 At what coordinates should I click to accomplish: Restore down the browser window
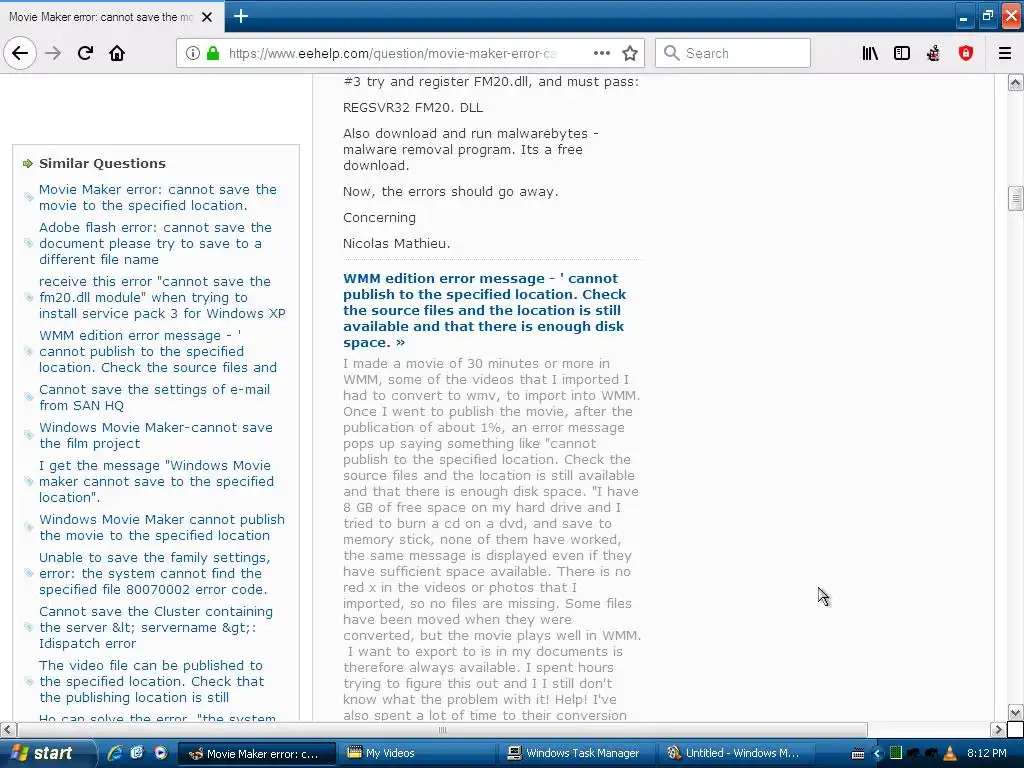click(x=987, y=17)
